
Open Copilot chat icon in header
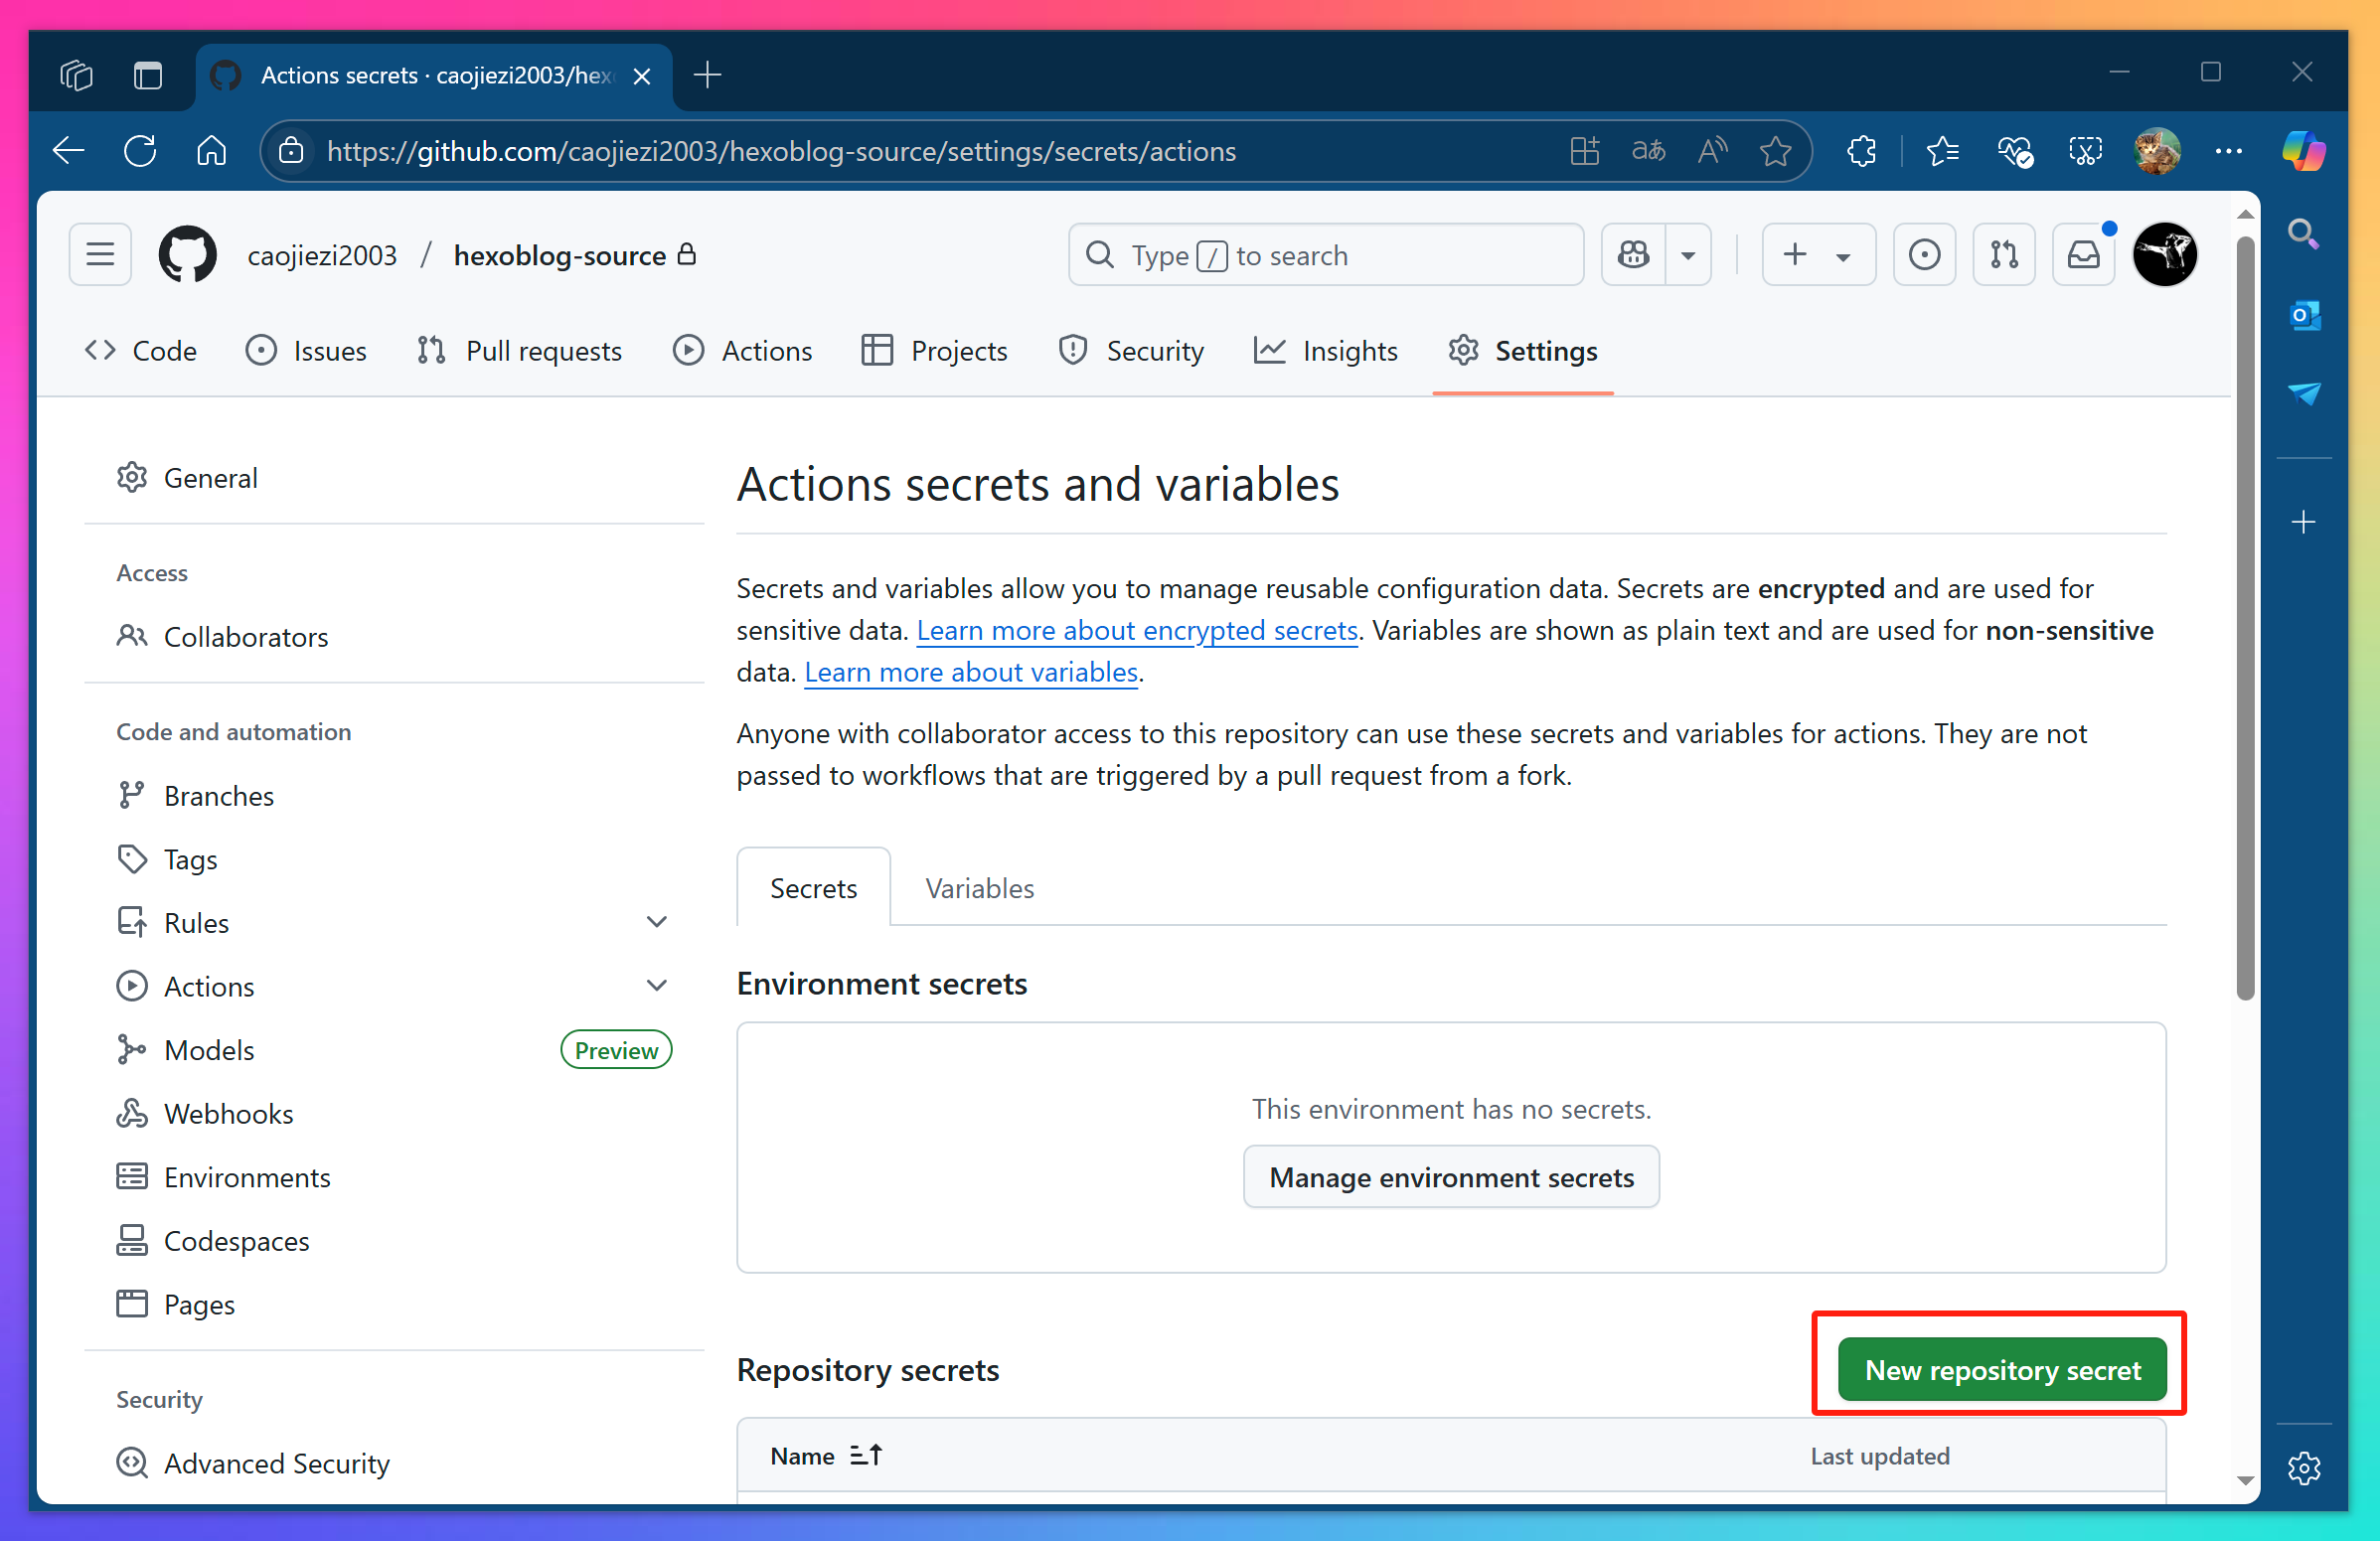point(1633,255)
